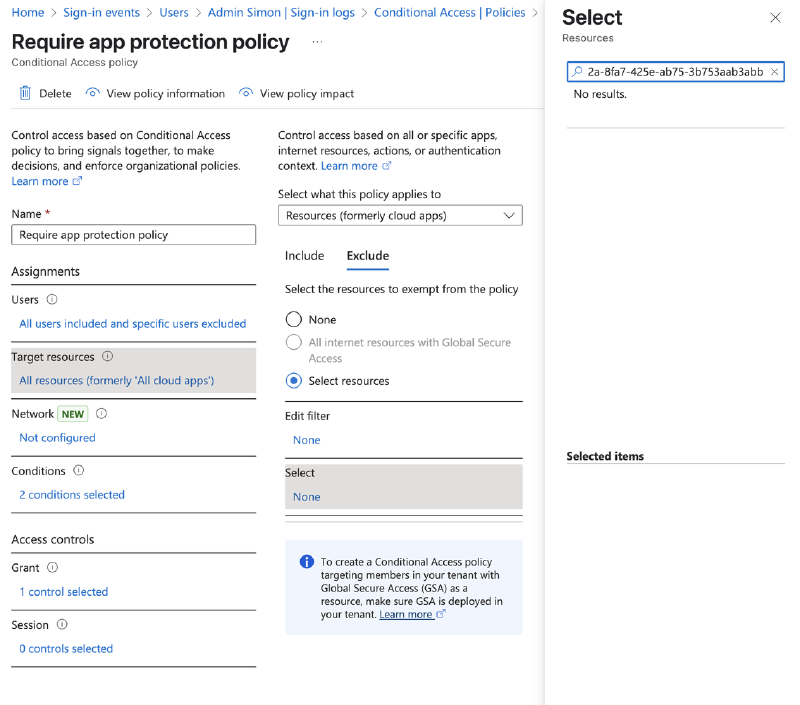Screen dimensions: 800x705
Task: Click None under Edit filter
Action: click(307, 440)
